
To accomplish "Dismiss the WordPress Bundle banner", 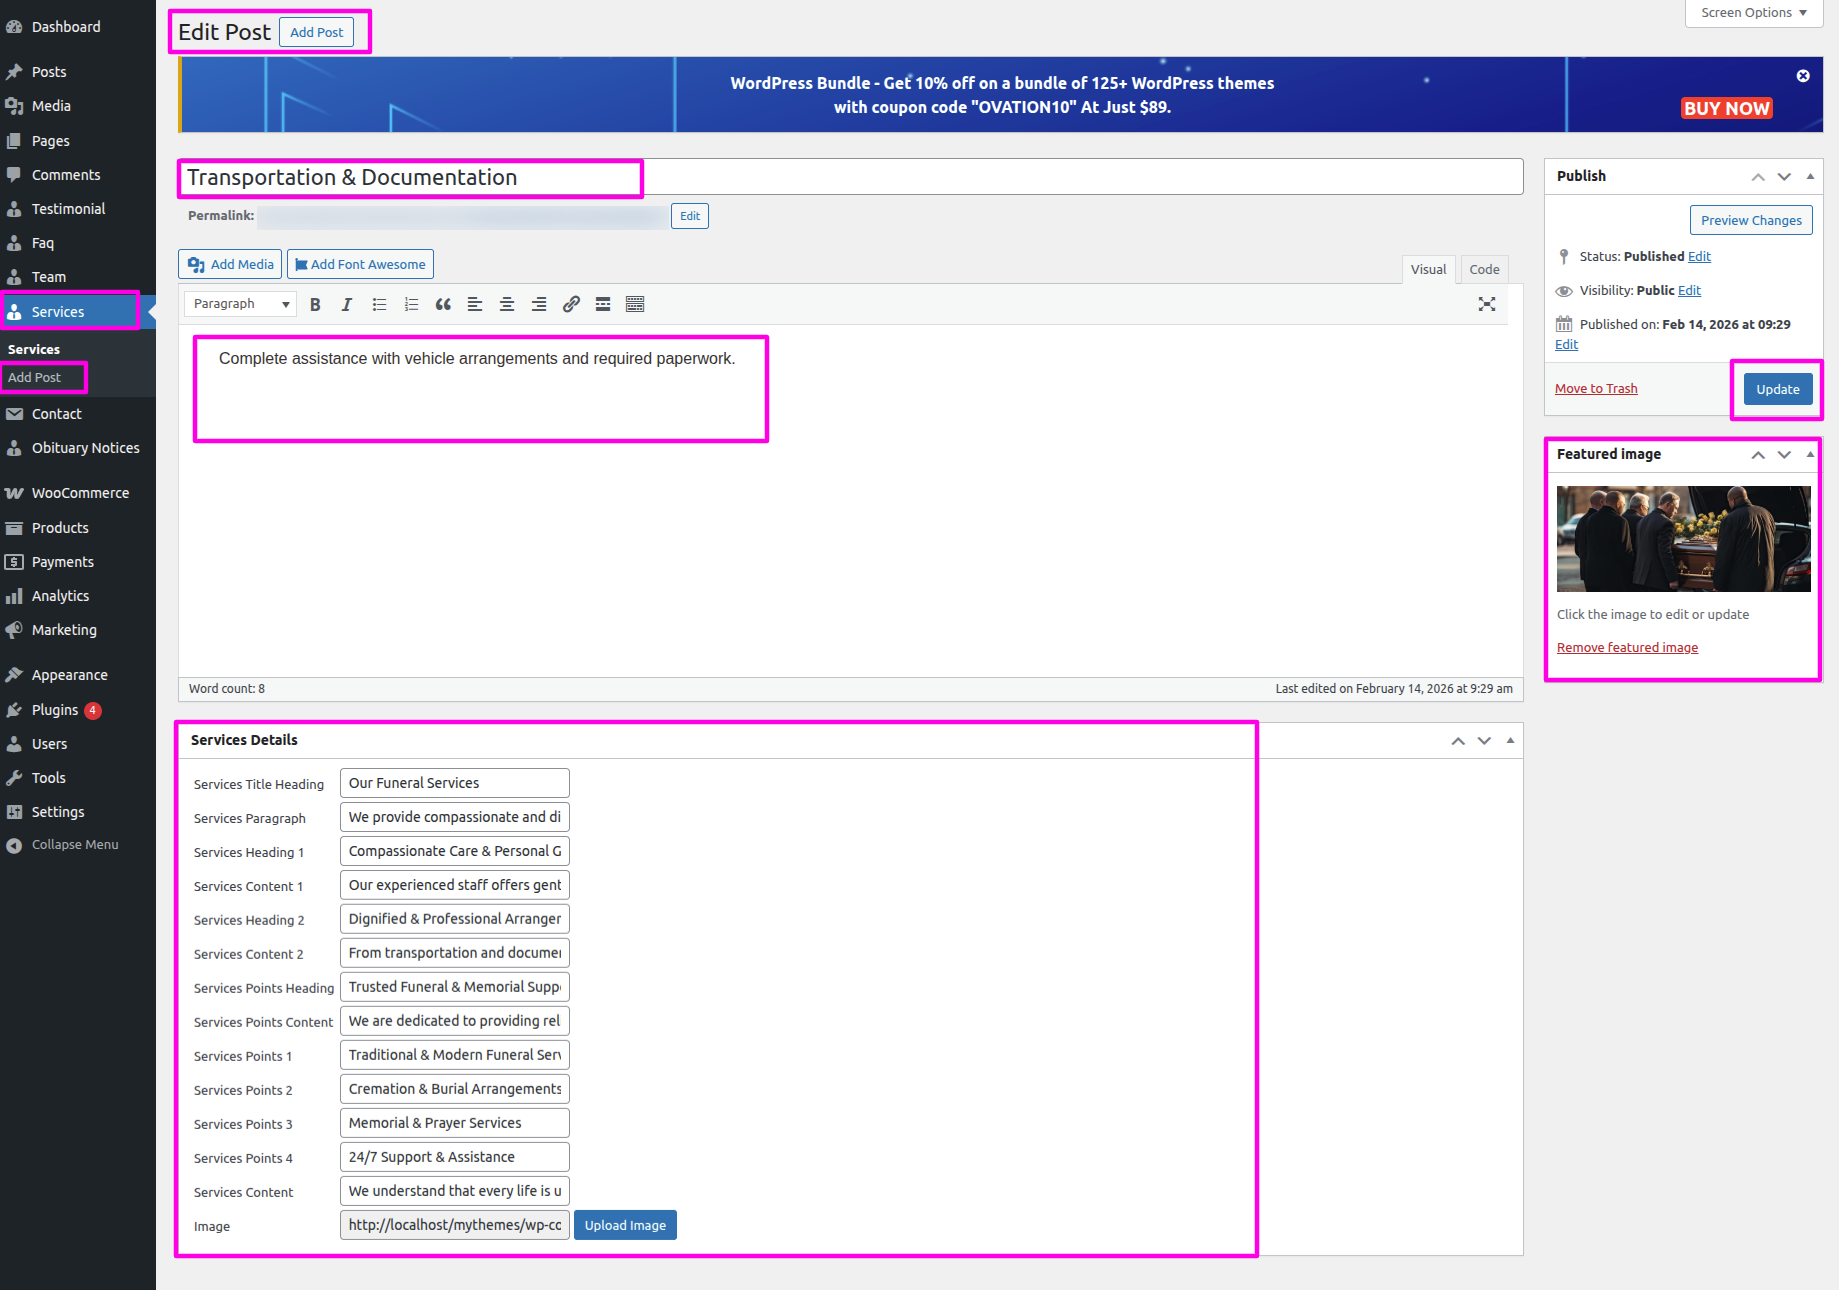I will [x=1803, y=76].
